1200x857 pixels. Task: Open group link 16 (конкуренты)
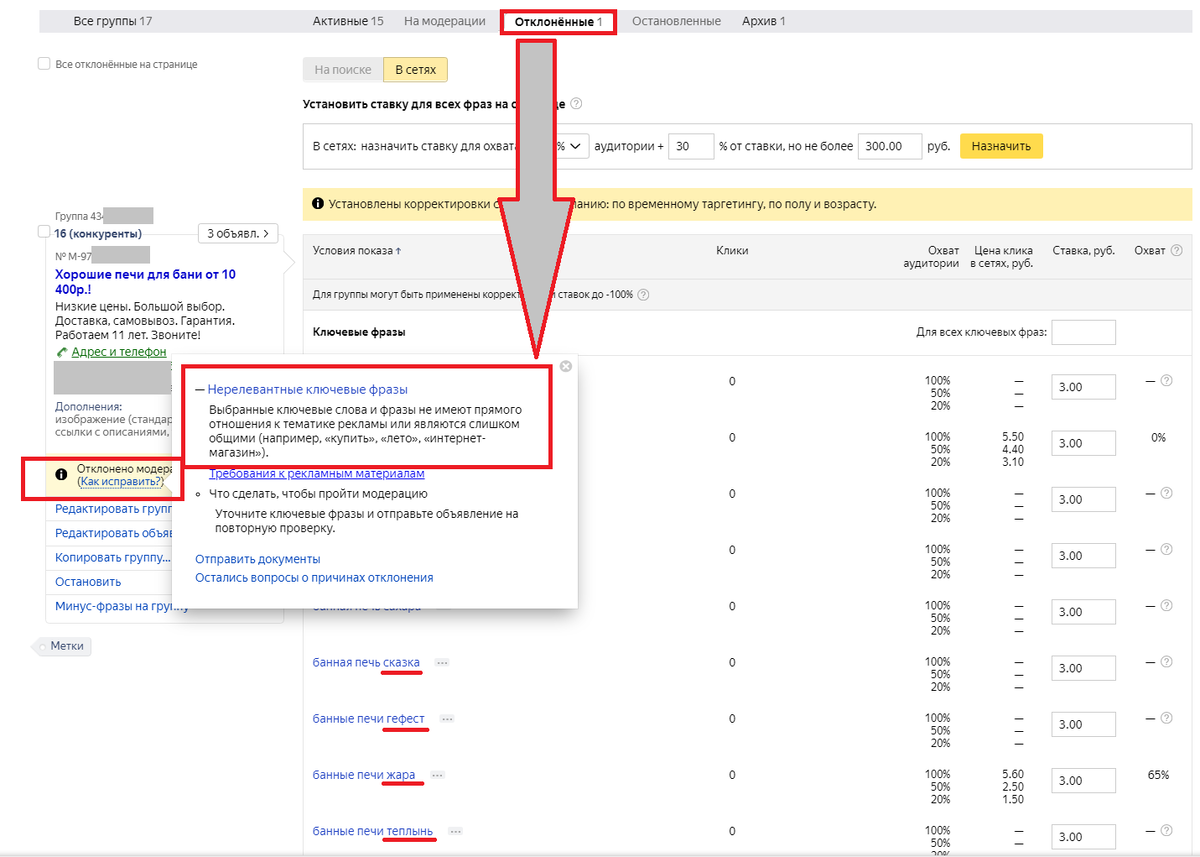(x=98, y=234)
